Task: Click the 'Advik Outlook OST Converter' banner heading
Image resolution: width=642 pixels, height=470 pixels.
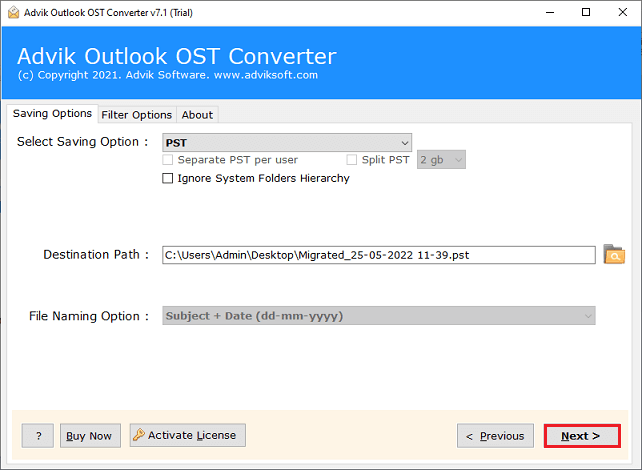Action: (x=177, y=56)
